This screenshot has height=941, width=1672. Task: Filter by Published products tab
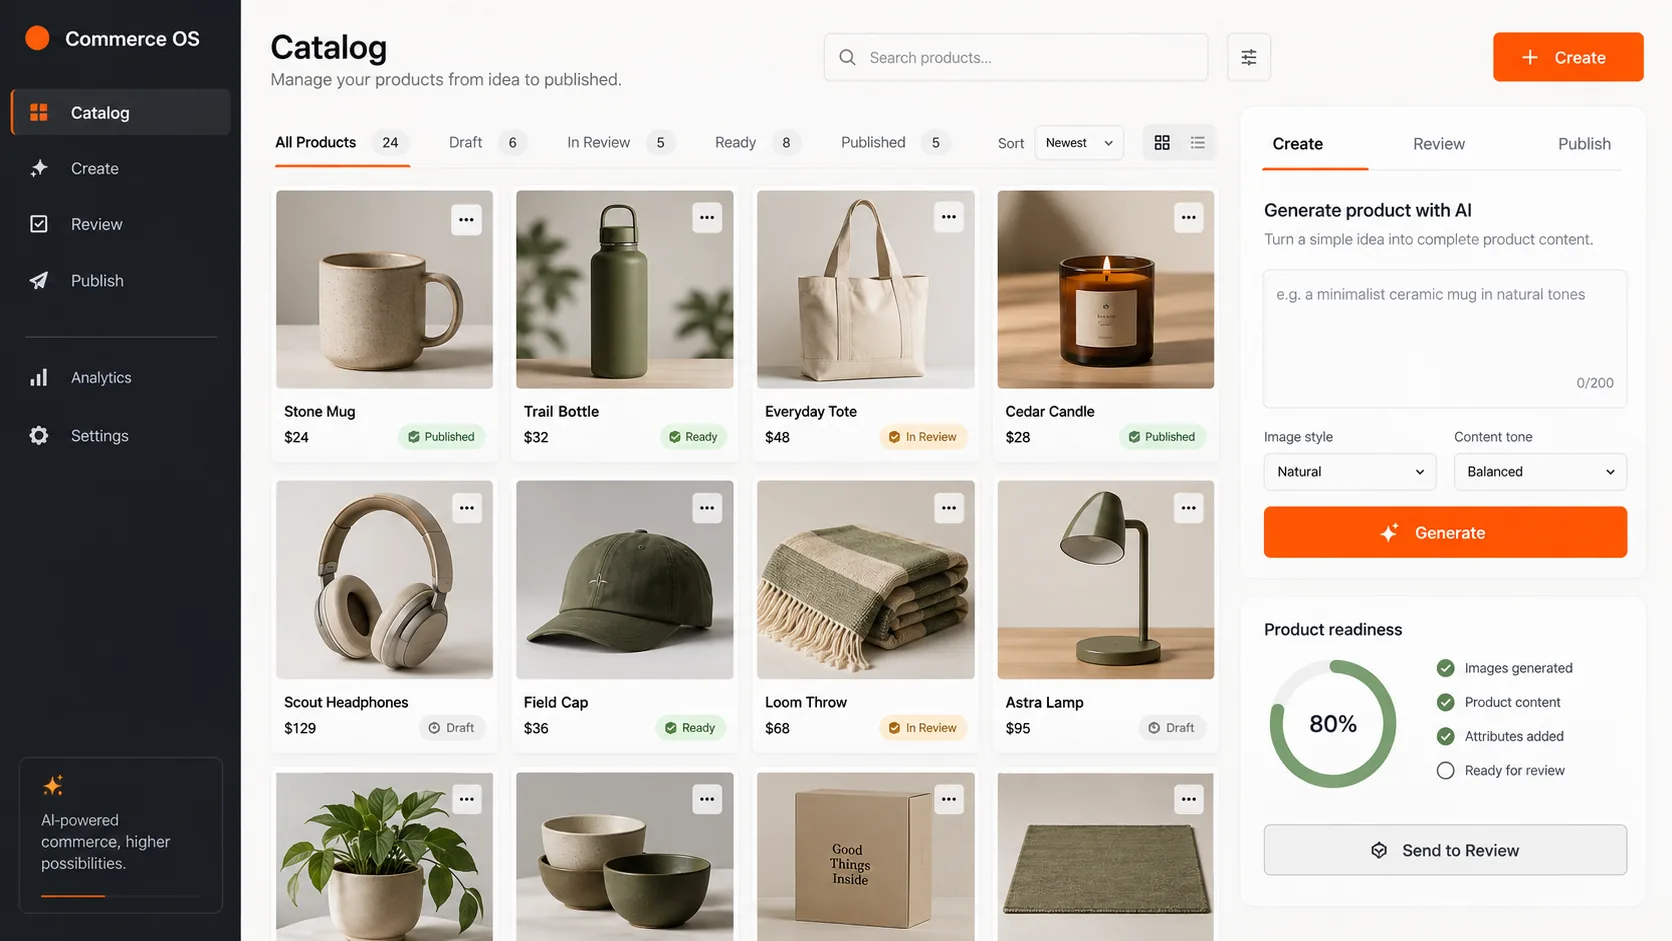[x=894, y=143]
